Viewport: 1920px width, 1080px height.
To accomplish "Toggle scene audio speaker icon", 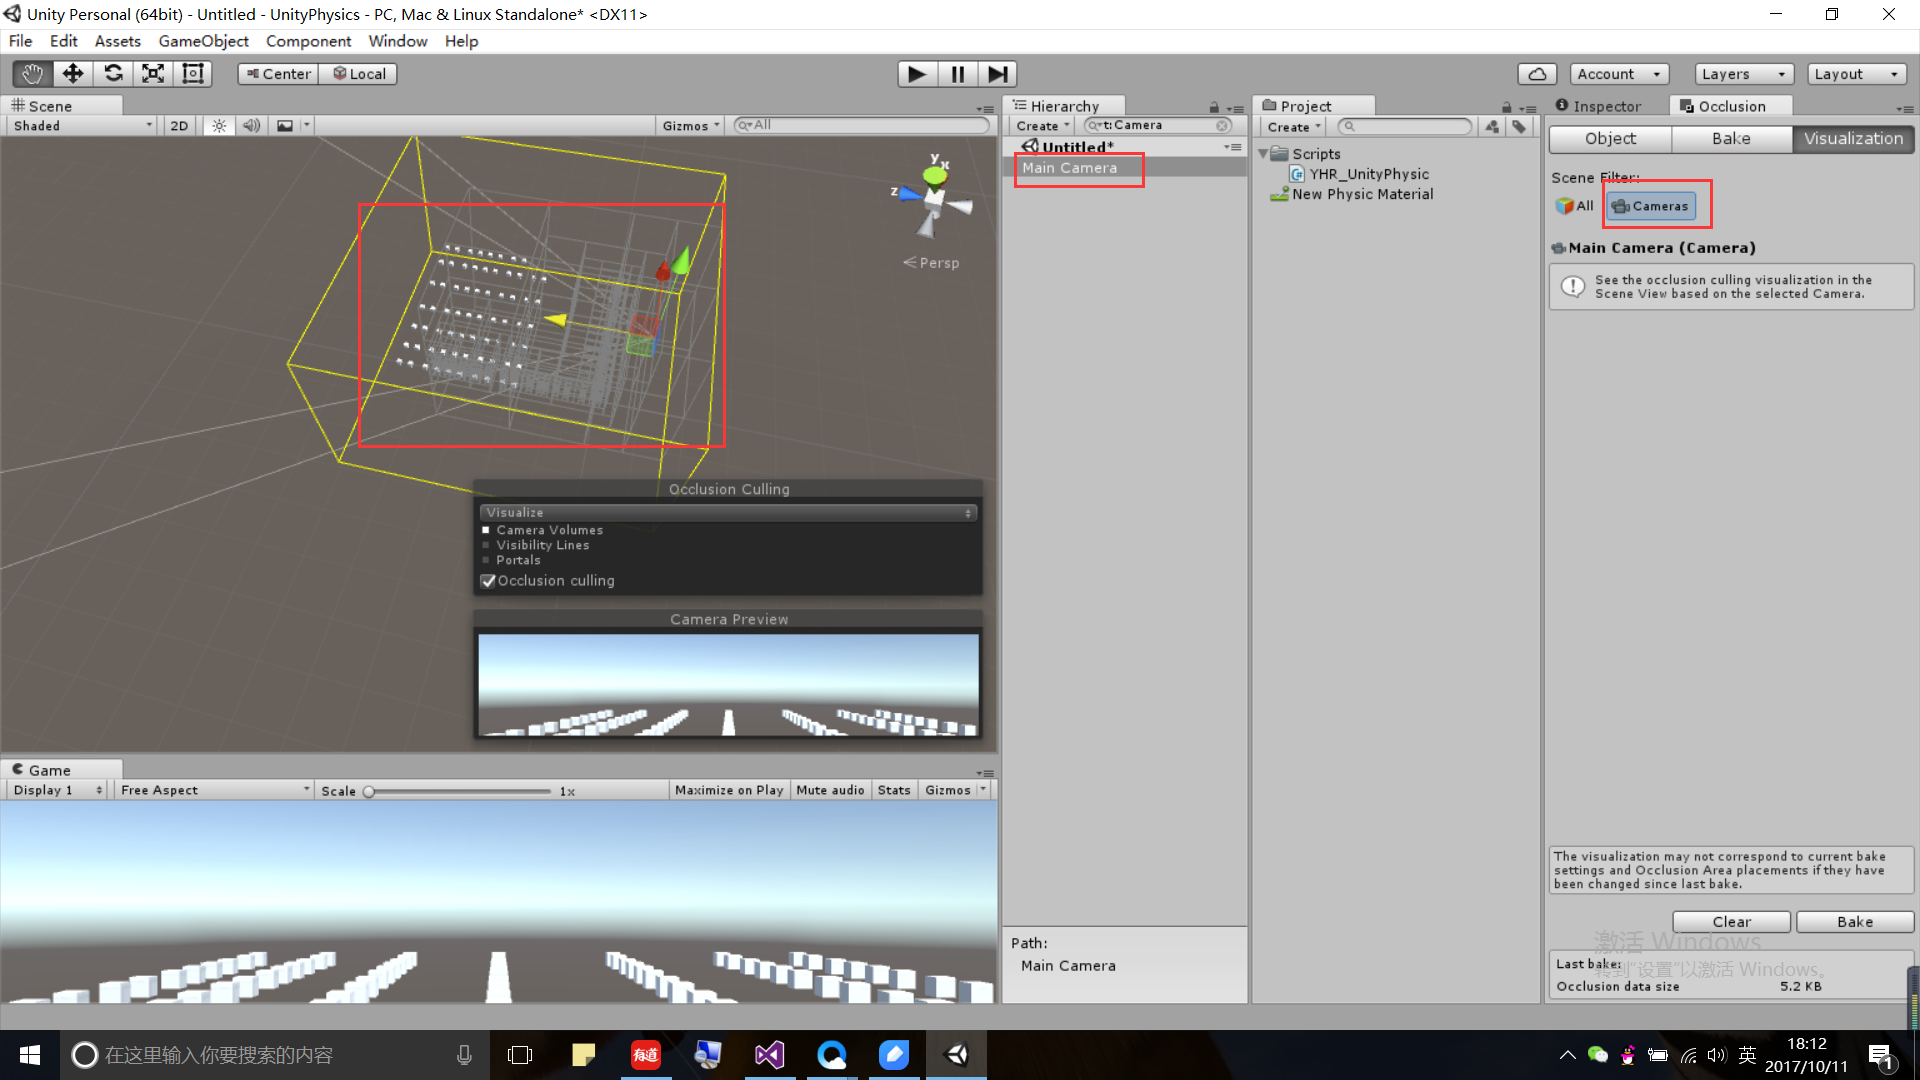I will click(251, 126).
